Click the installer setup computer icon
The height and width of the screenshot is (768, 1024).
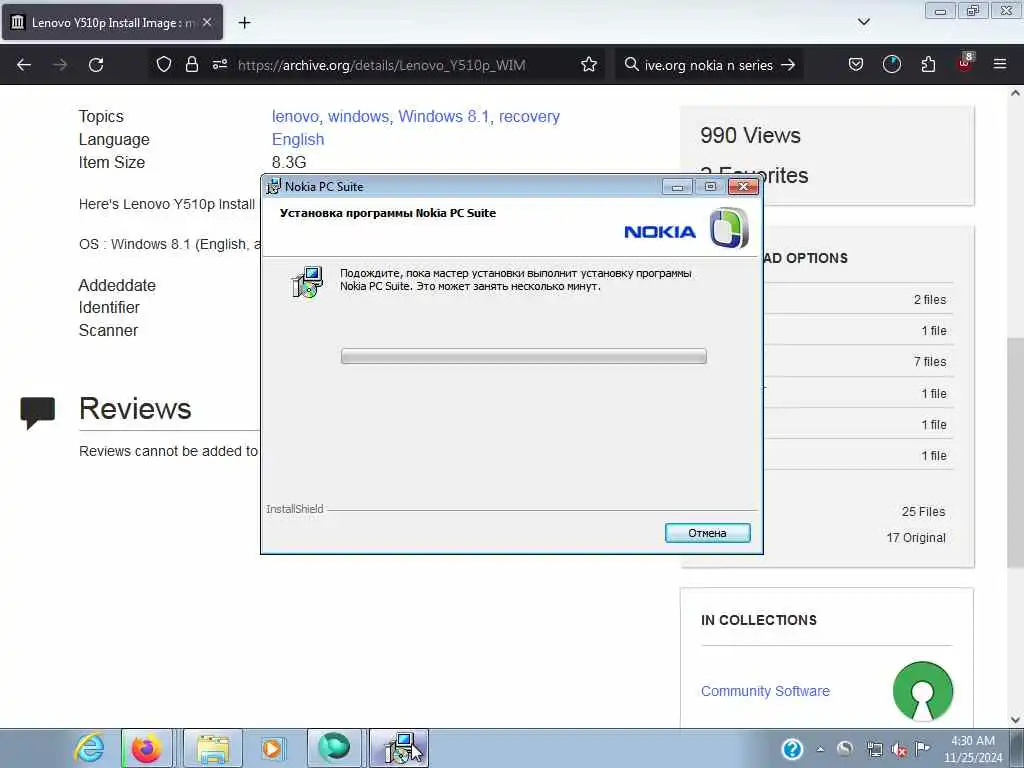coord(307,282)
